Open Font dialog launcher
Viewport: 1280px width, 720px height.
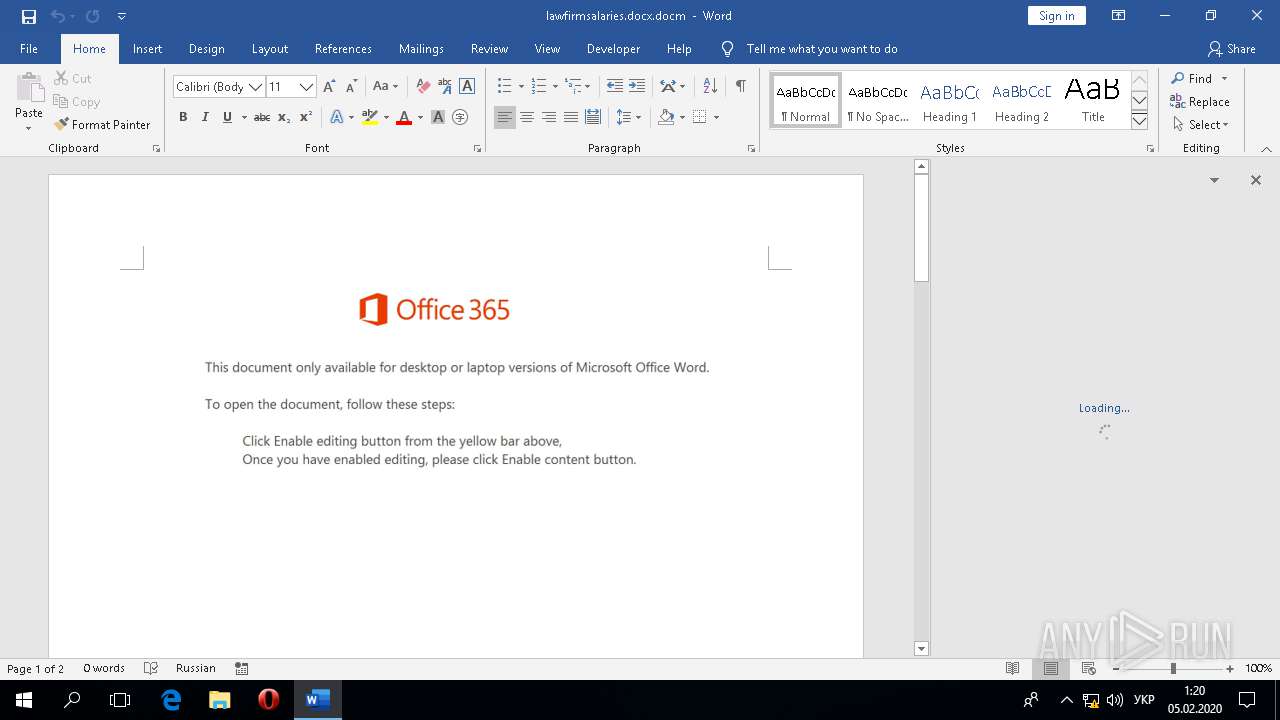(477, 148)
